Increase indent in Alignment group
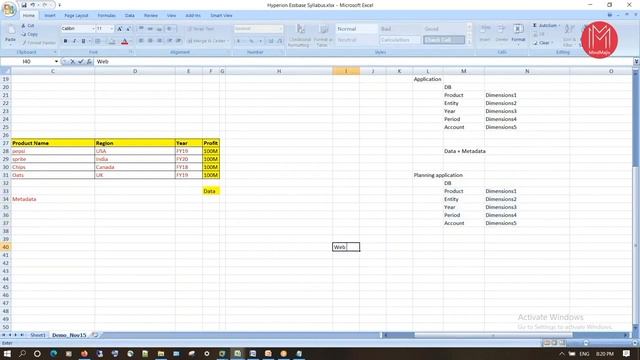This screenshot has height=360, width=640. (x=178, y=41)
